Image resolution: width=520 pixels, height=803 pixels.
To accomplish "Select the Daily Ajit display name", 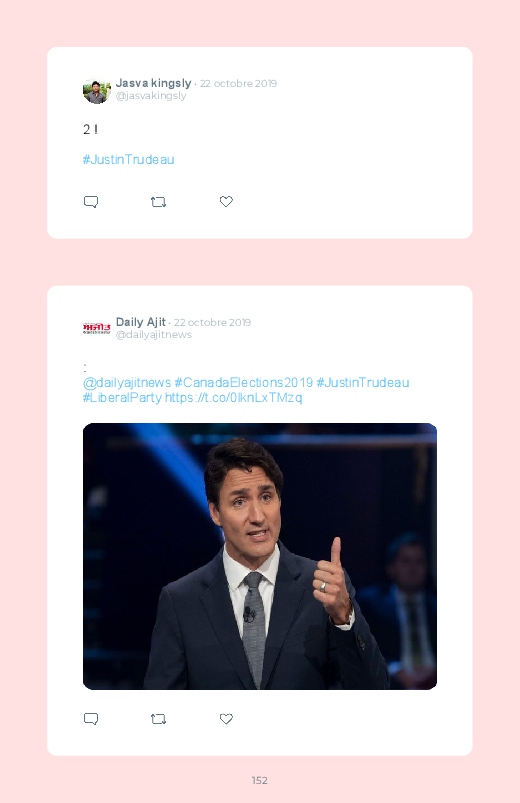I will 140,322.
